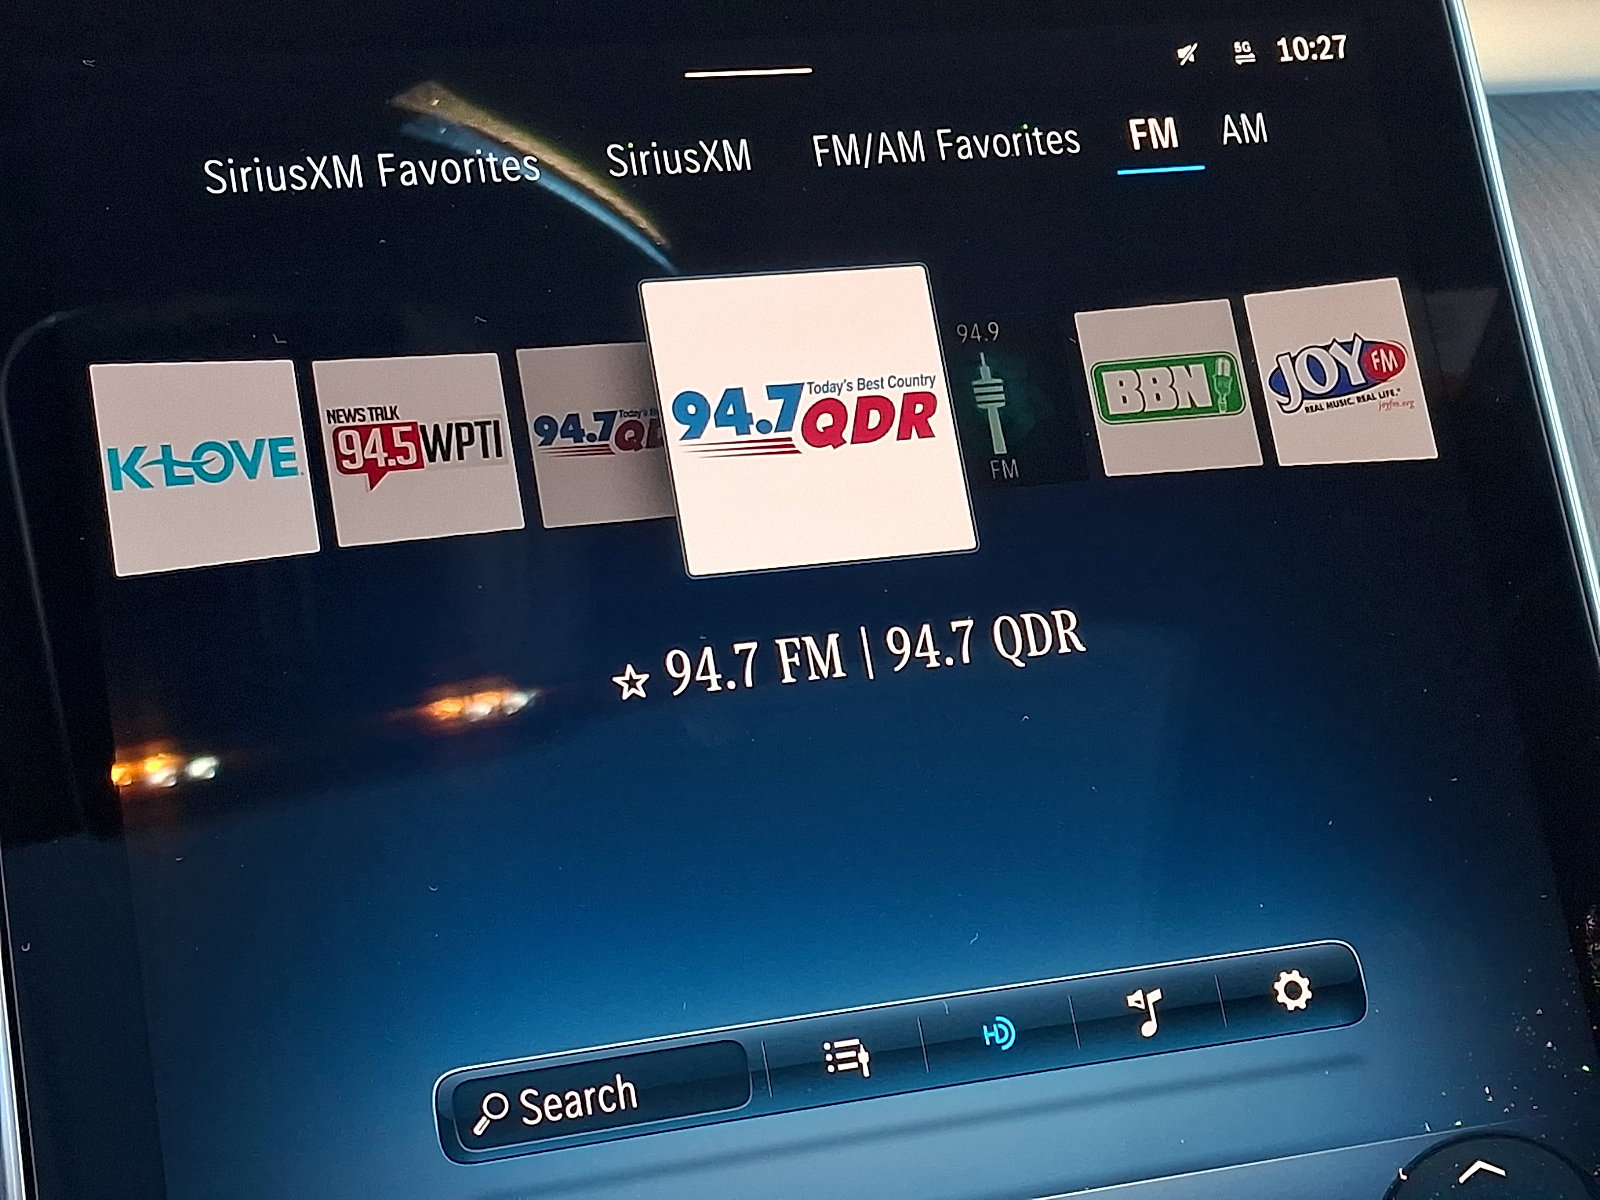Tune to K-LOVE station tile

[x=204, y=467]
